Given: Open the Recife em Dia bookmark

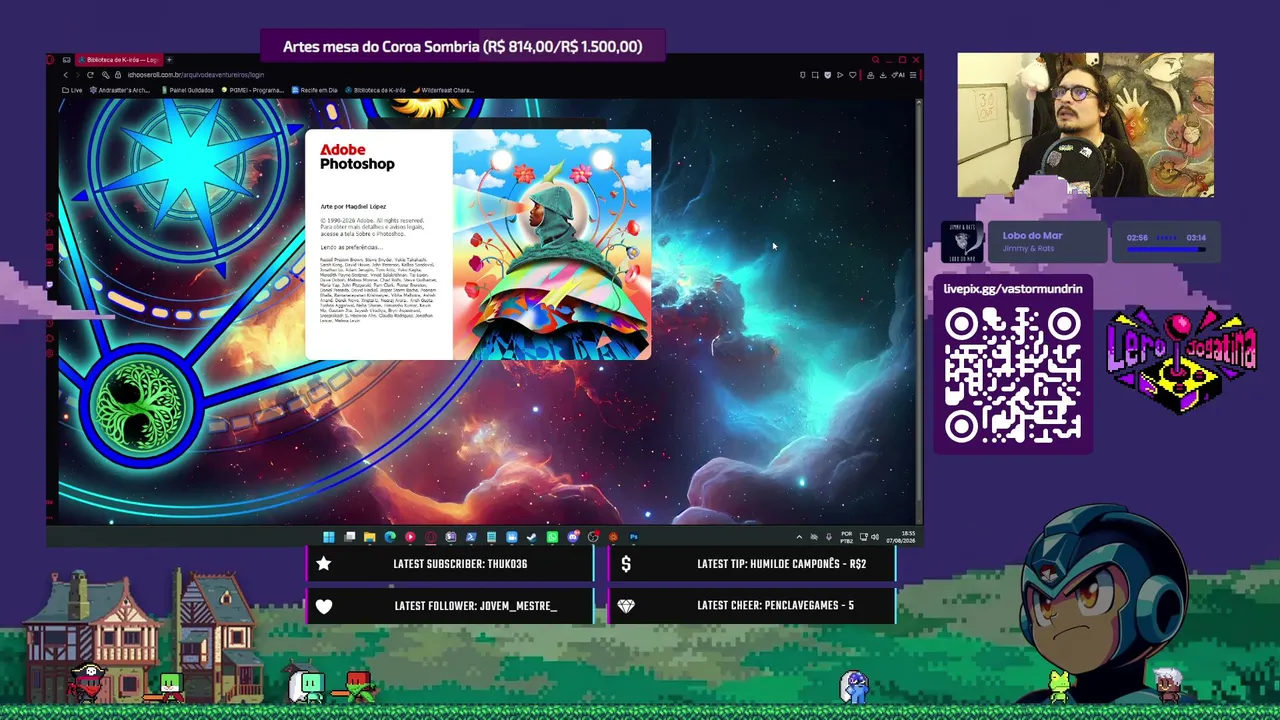Looking at the screenshot, I should click(314, 90).
